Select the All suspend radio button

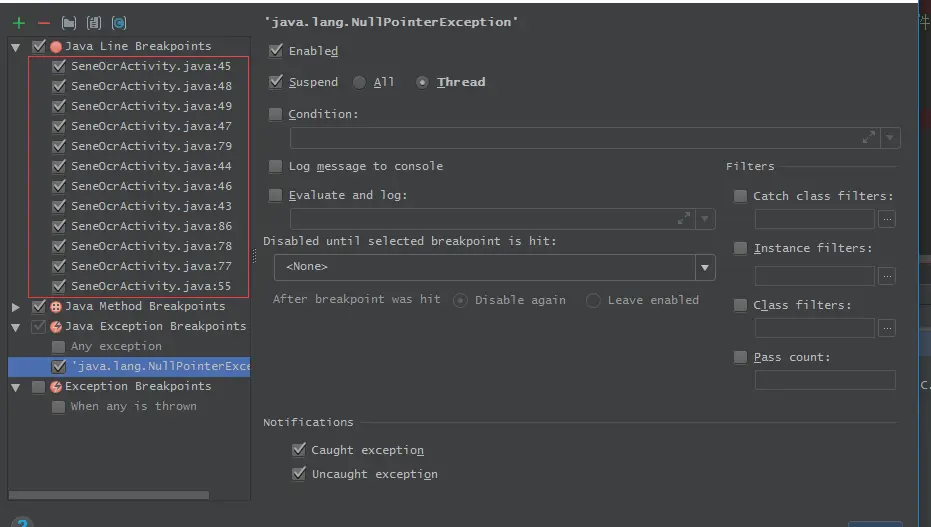tap(359, 82)
